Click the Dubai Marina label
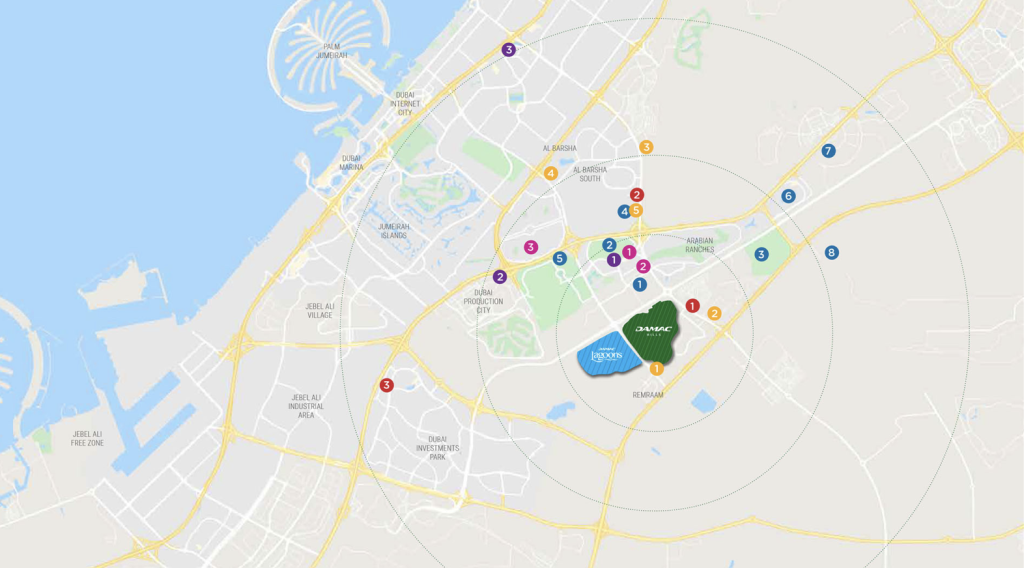 tap(351, 163)
